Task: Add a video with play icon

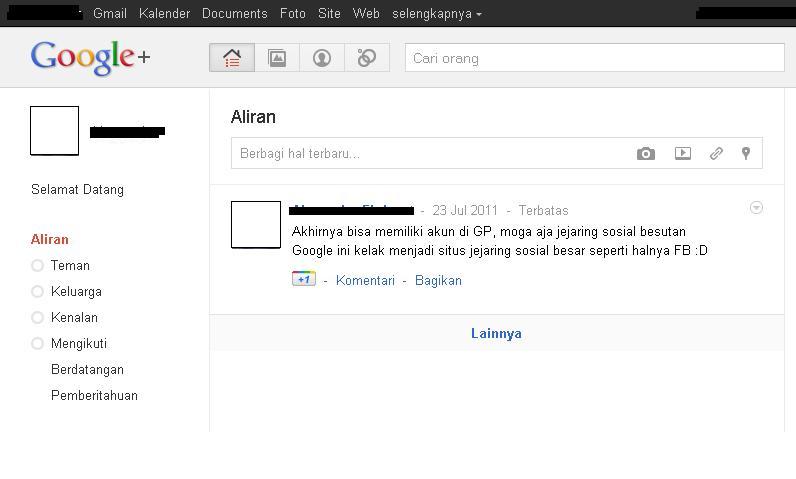Action: [x=683, y=153]
